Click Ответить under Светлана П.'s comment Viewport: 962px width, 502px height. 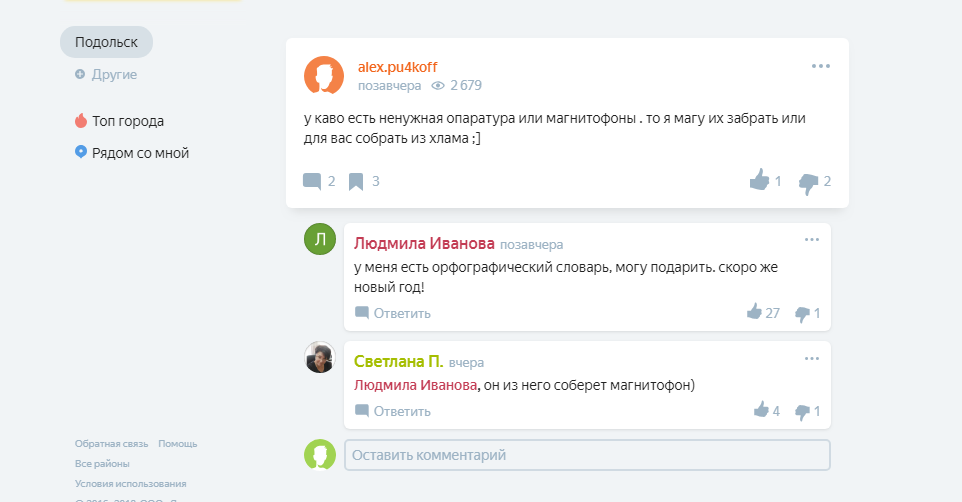click(401, 411)
